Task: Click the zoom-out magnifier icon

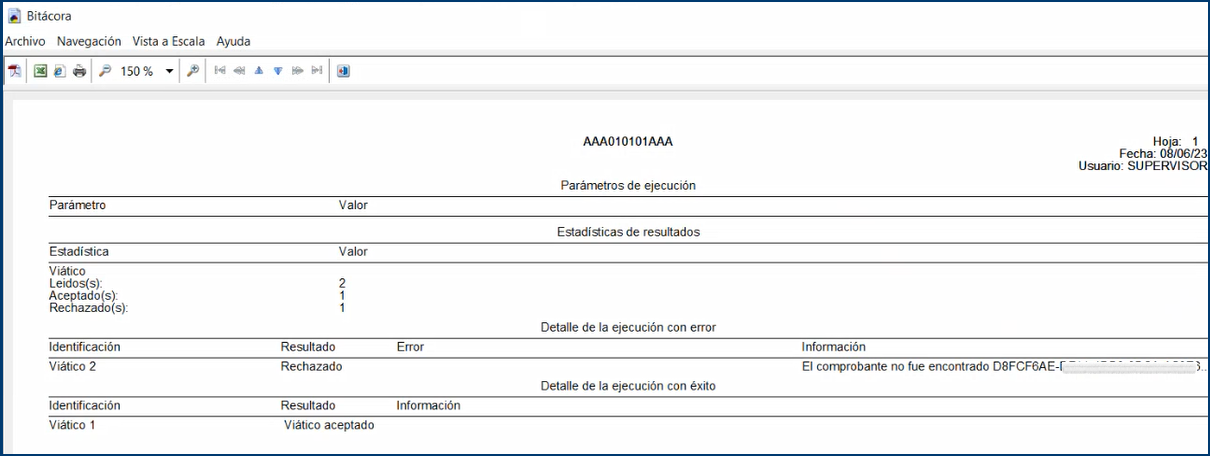Action: click(x=105, y=71)
